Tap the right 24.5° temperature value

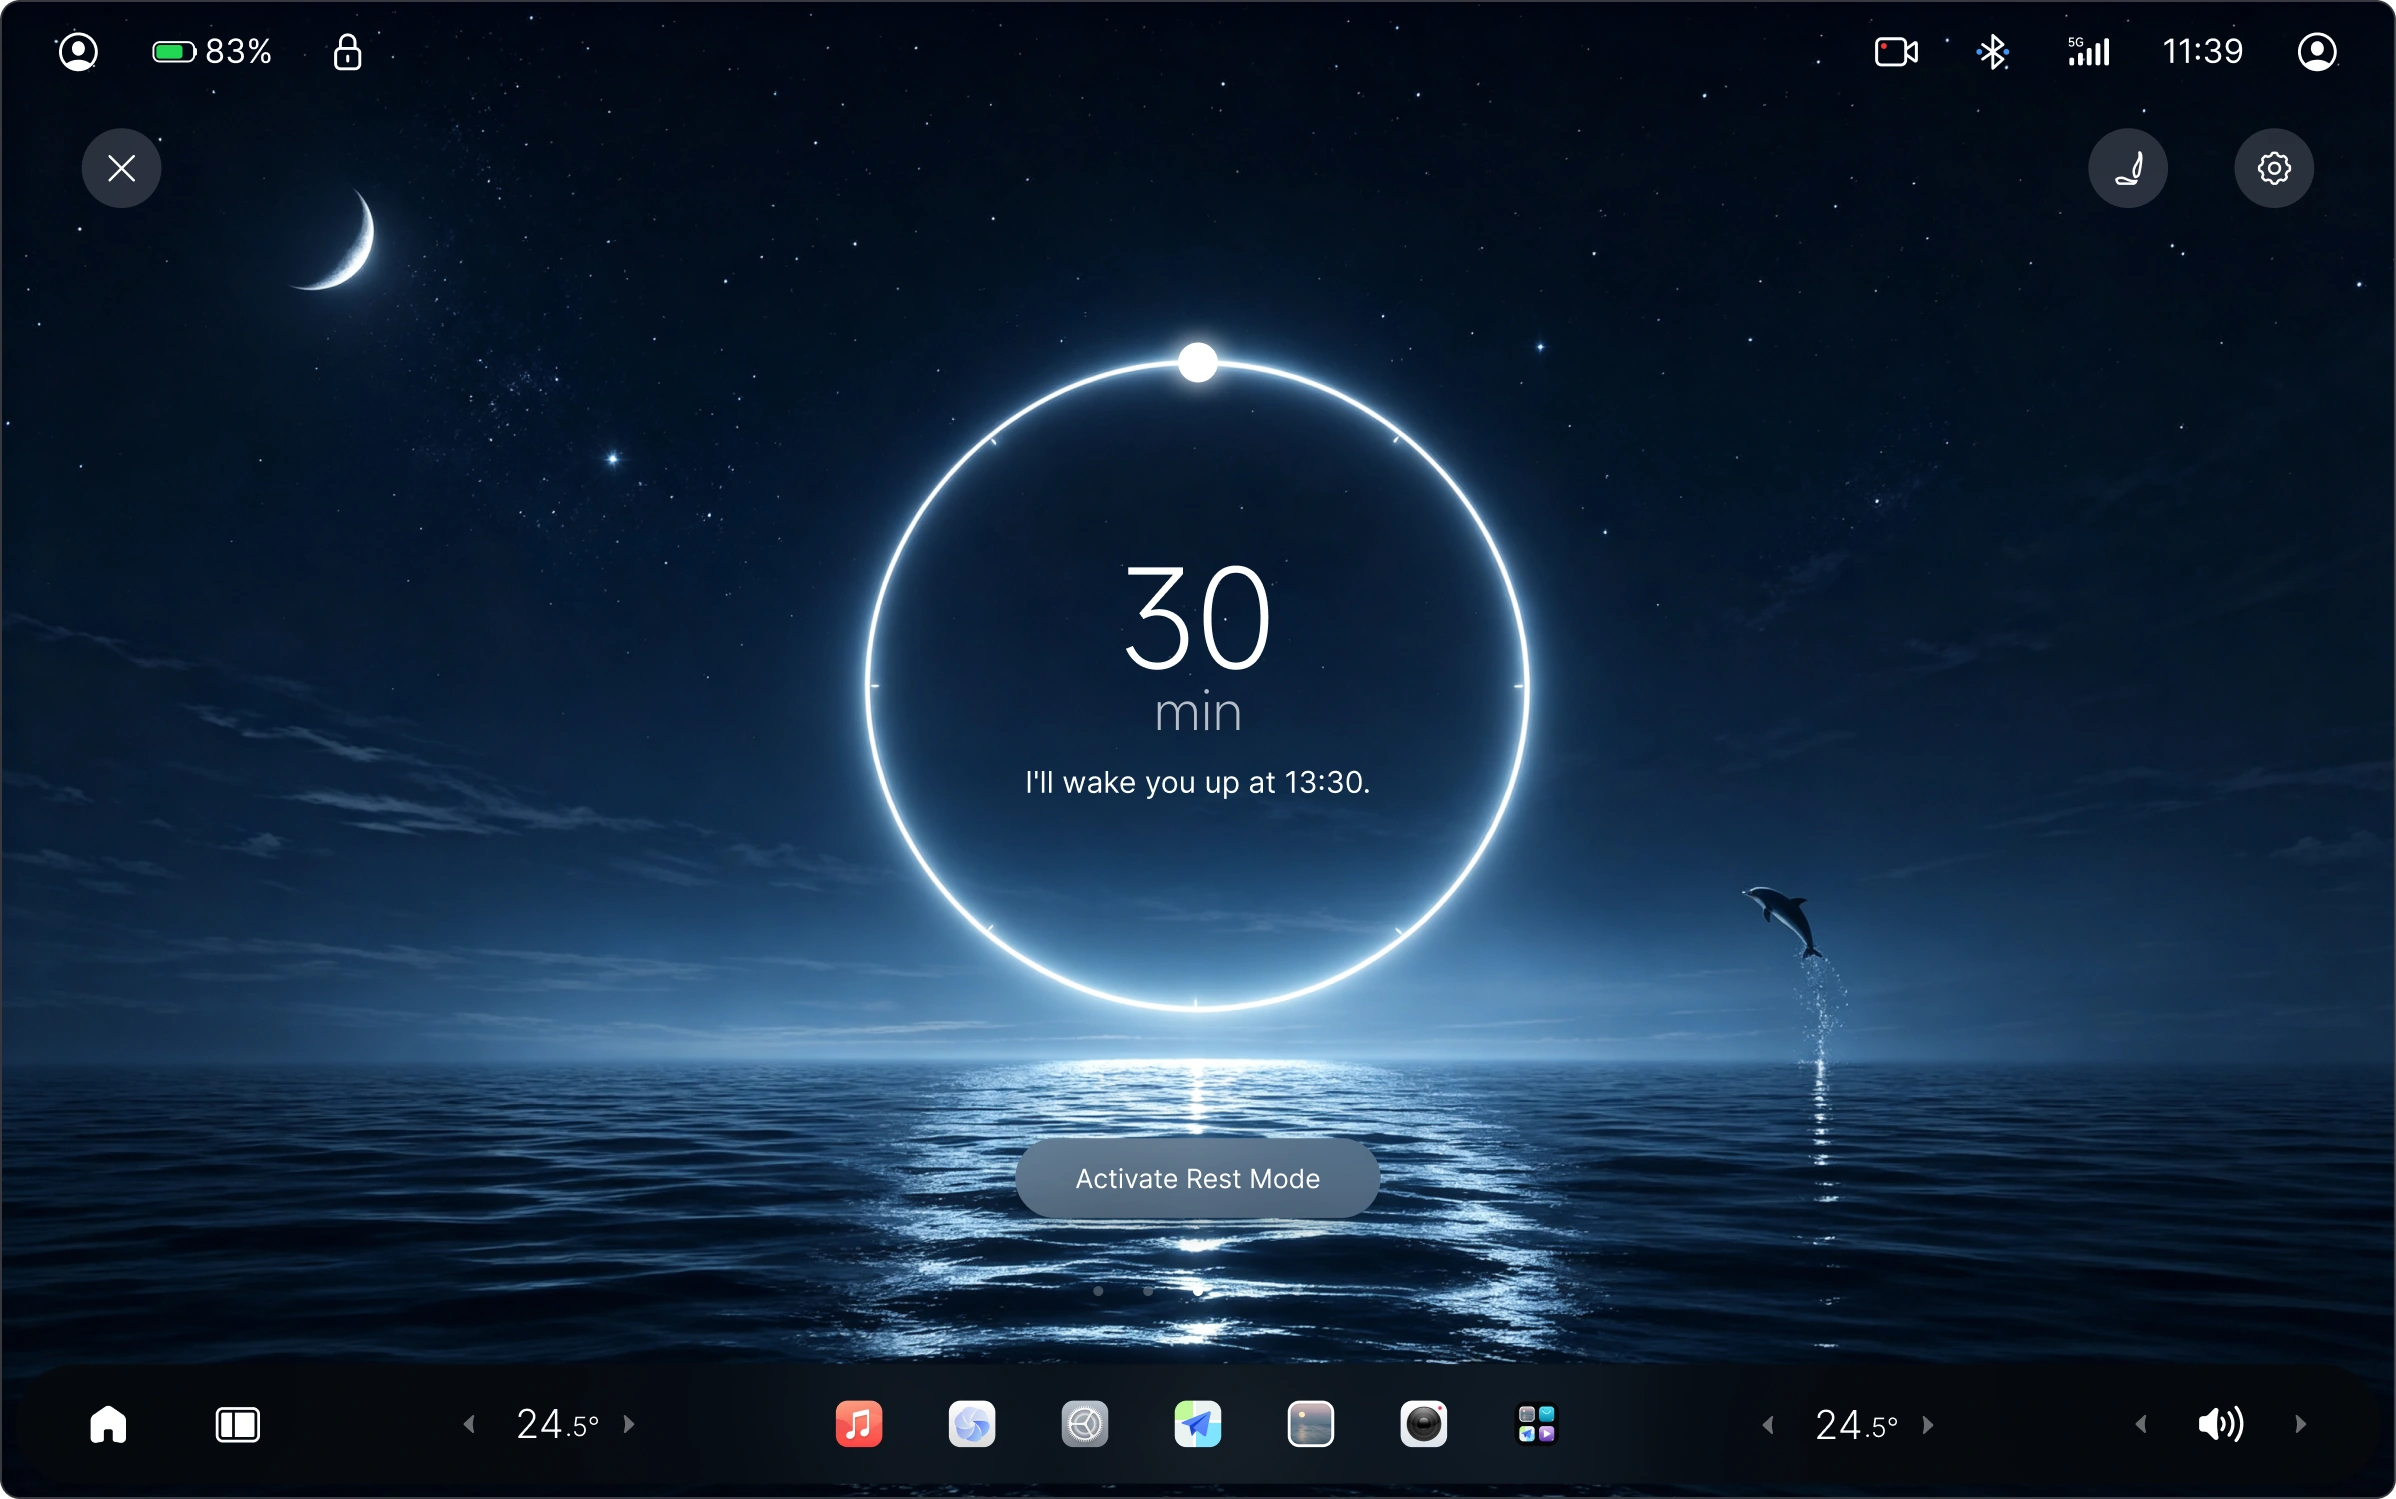pyautogui.click(x=1856, y=1425)
